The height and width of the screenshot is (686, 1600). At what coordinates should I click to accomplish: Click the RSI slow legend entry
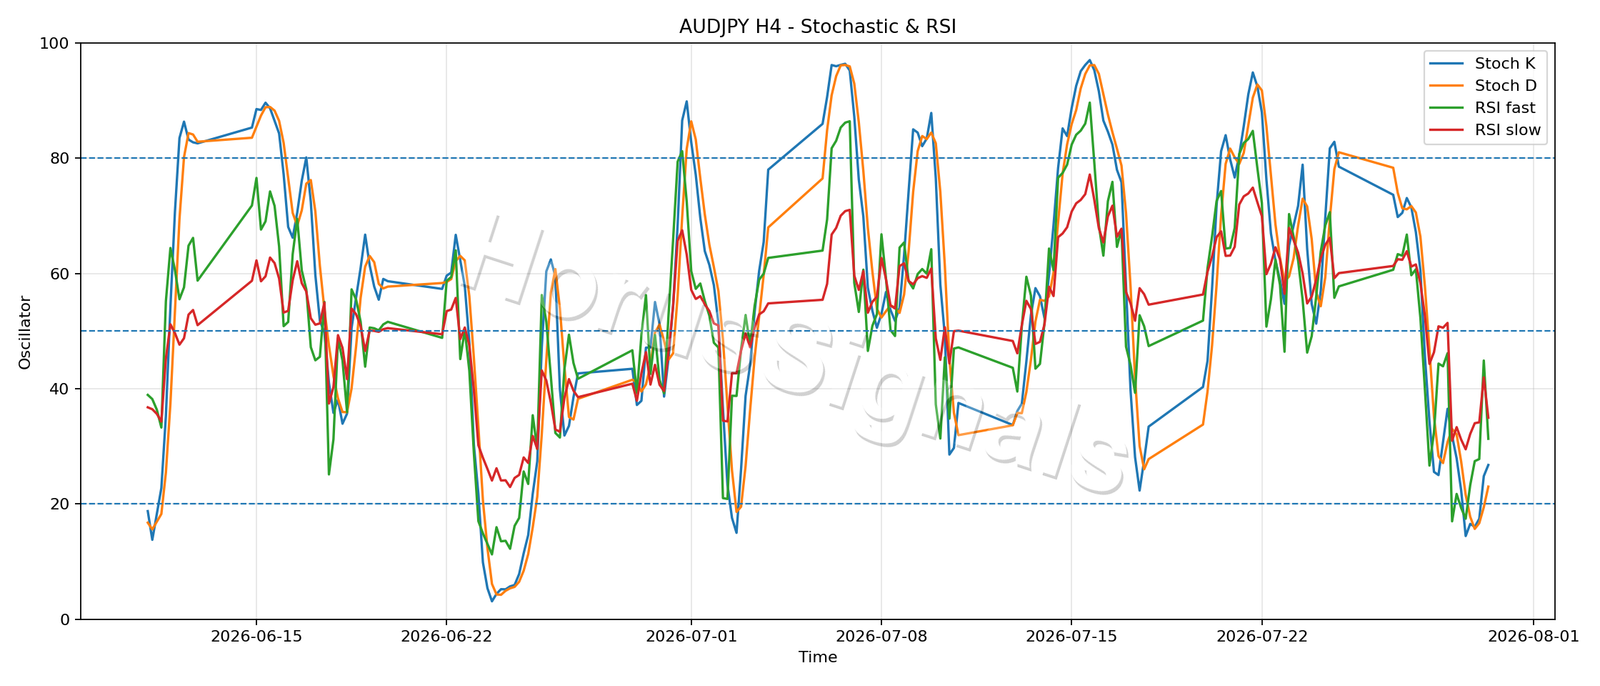[x=1485, y=130]
